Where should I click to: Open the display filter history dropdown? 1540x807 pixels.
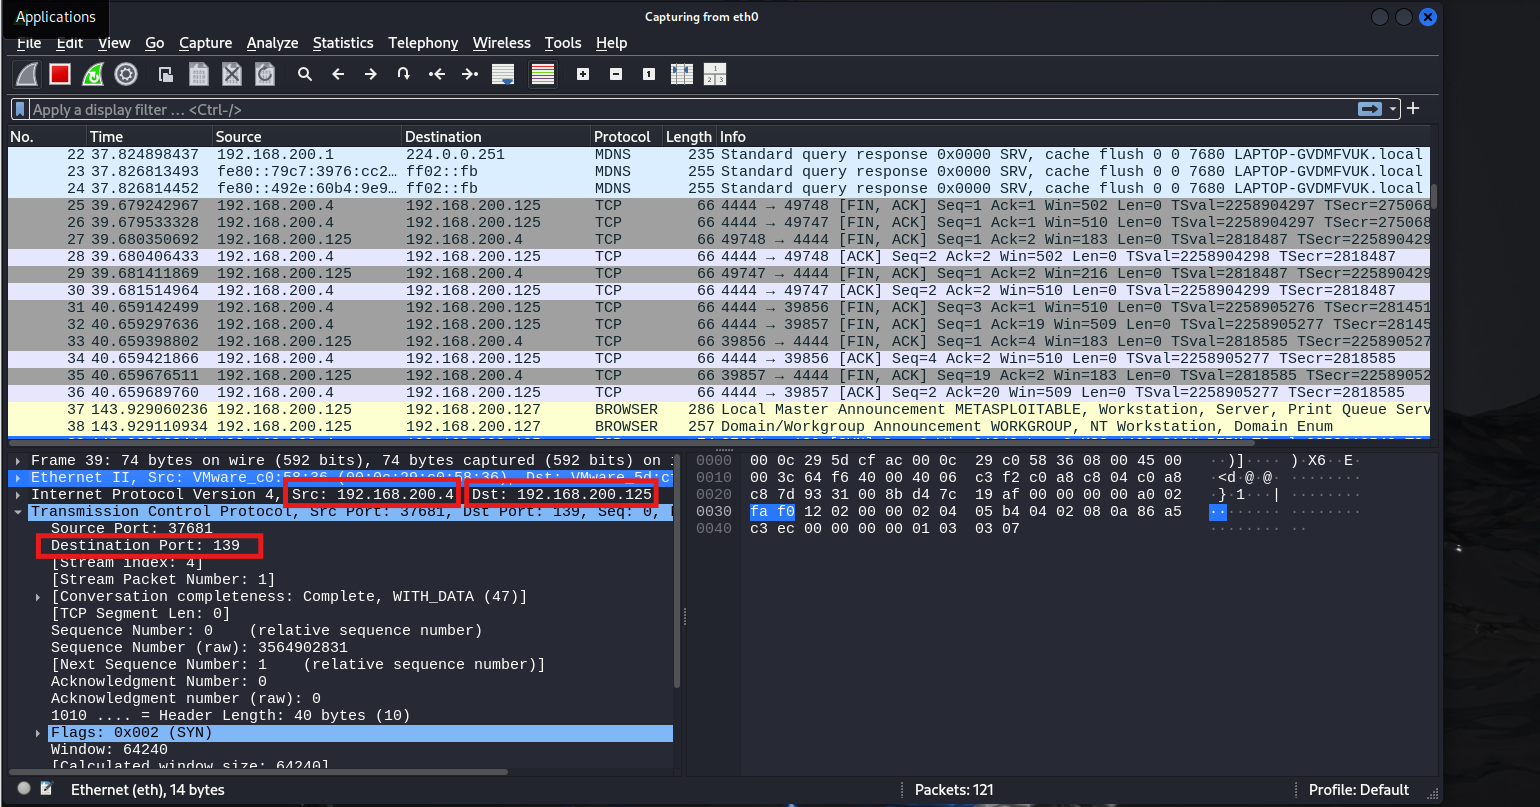pos(1391,109)
